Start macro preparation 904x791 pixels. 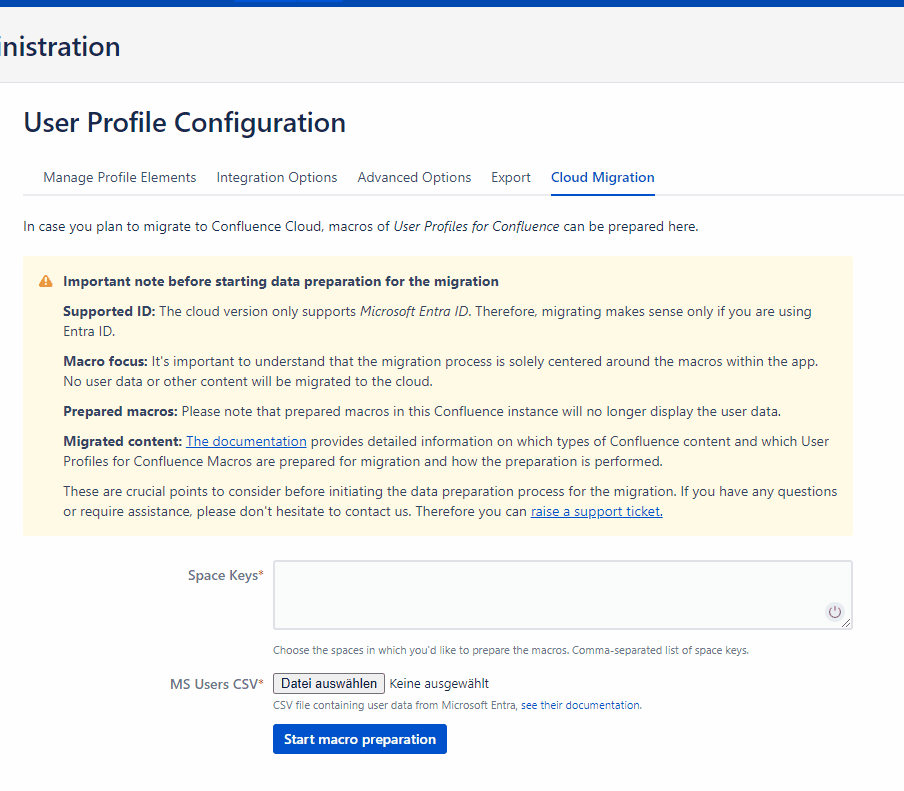tap(360, 739)
